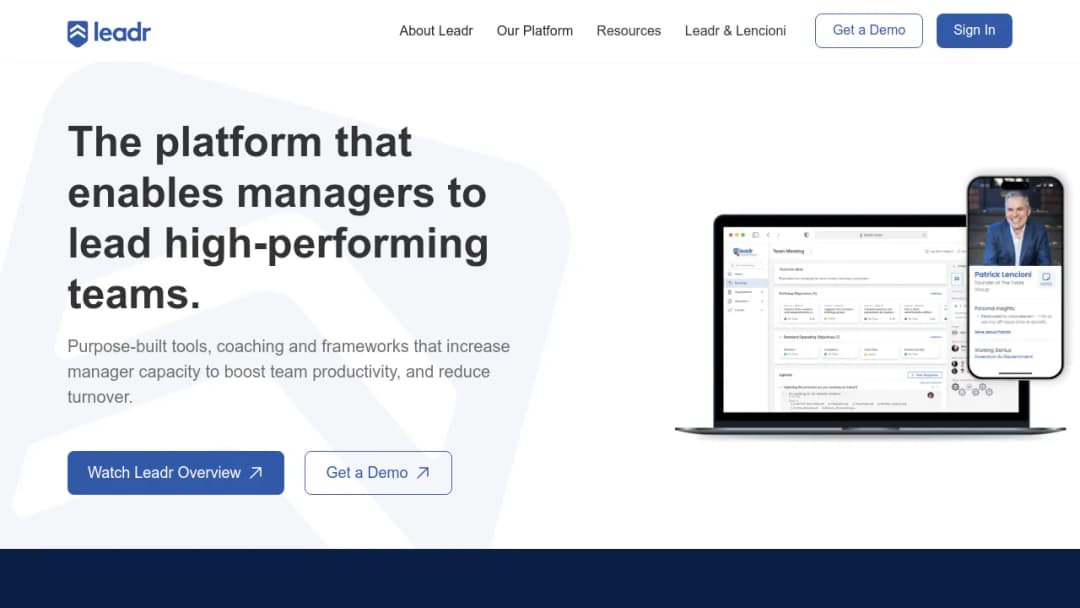Click Get a Demo in the header

pos(869,30)
